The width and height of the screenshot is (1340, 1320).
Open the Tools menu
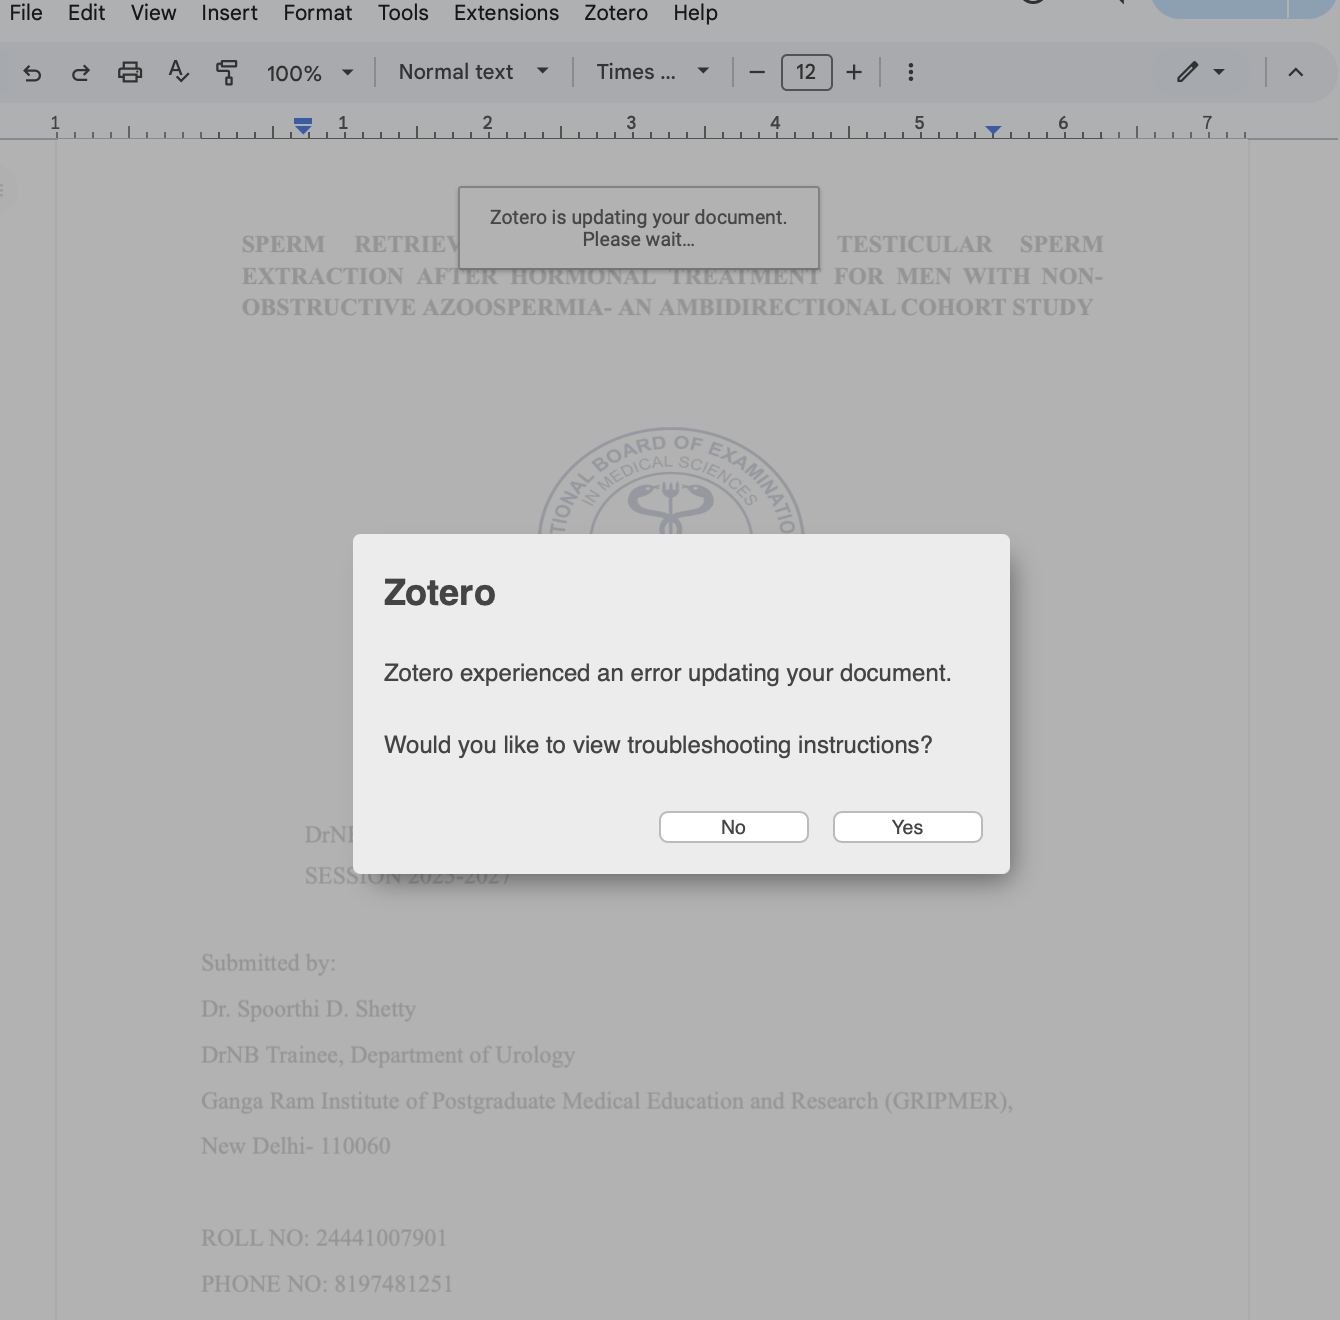403,13
